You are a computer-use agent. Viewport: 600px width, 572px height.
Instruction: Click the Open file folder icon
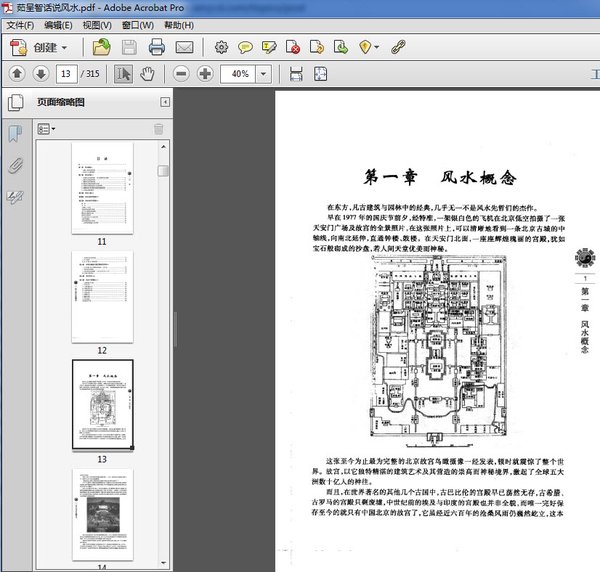(101, 47)
